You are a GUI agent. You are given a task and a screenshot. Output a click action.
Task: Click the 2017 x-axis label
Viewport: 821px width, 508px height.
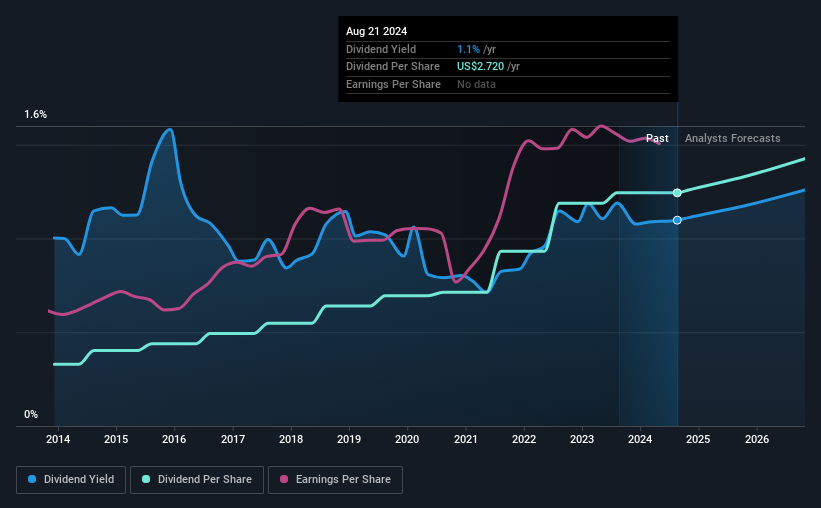(x=232, y=439)
